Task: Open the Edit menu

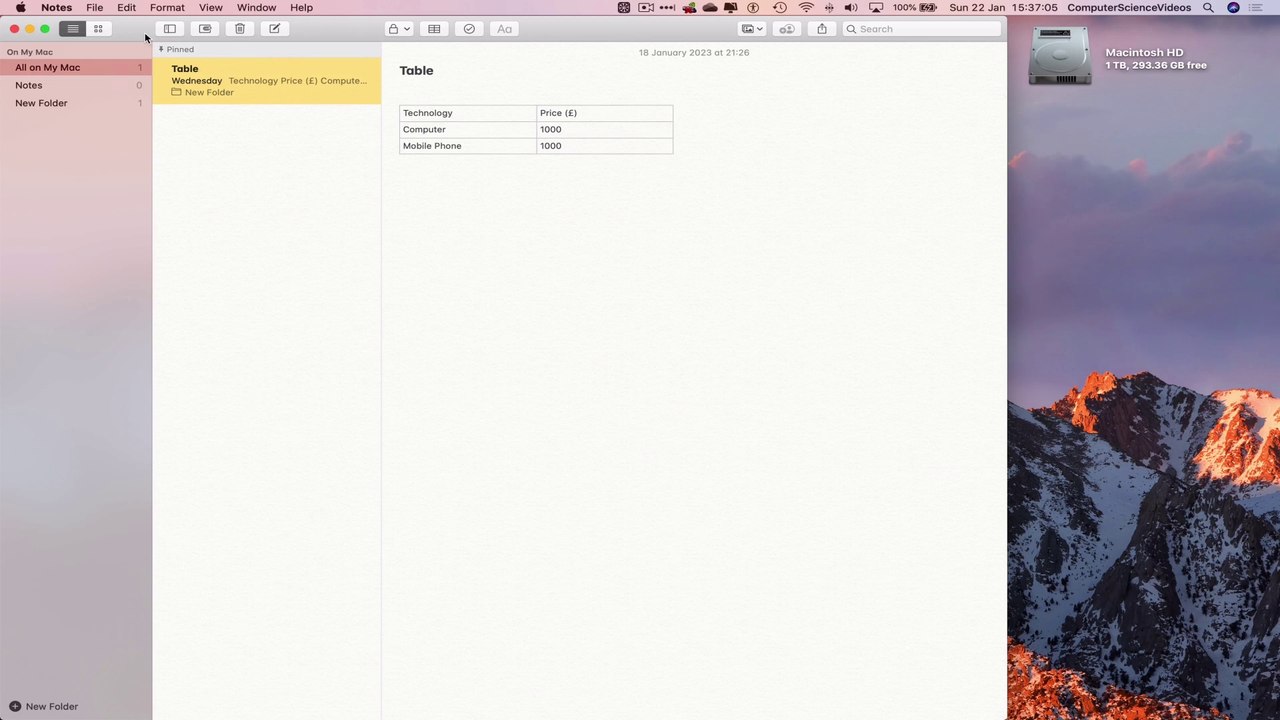Action: click(x=126, y=7)
